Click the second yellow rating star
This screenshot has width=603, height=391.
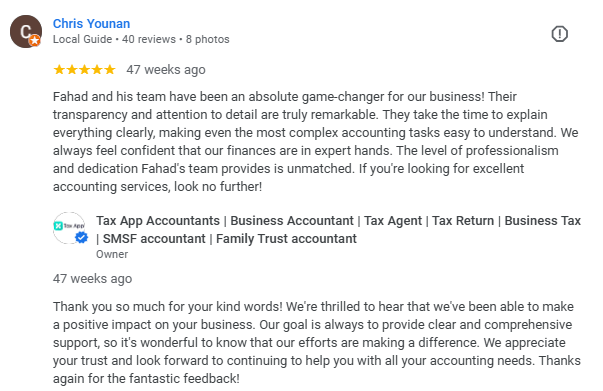[72, 70]
